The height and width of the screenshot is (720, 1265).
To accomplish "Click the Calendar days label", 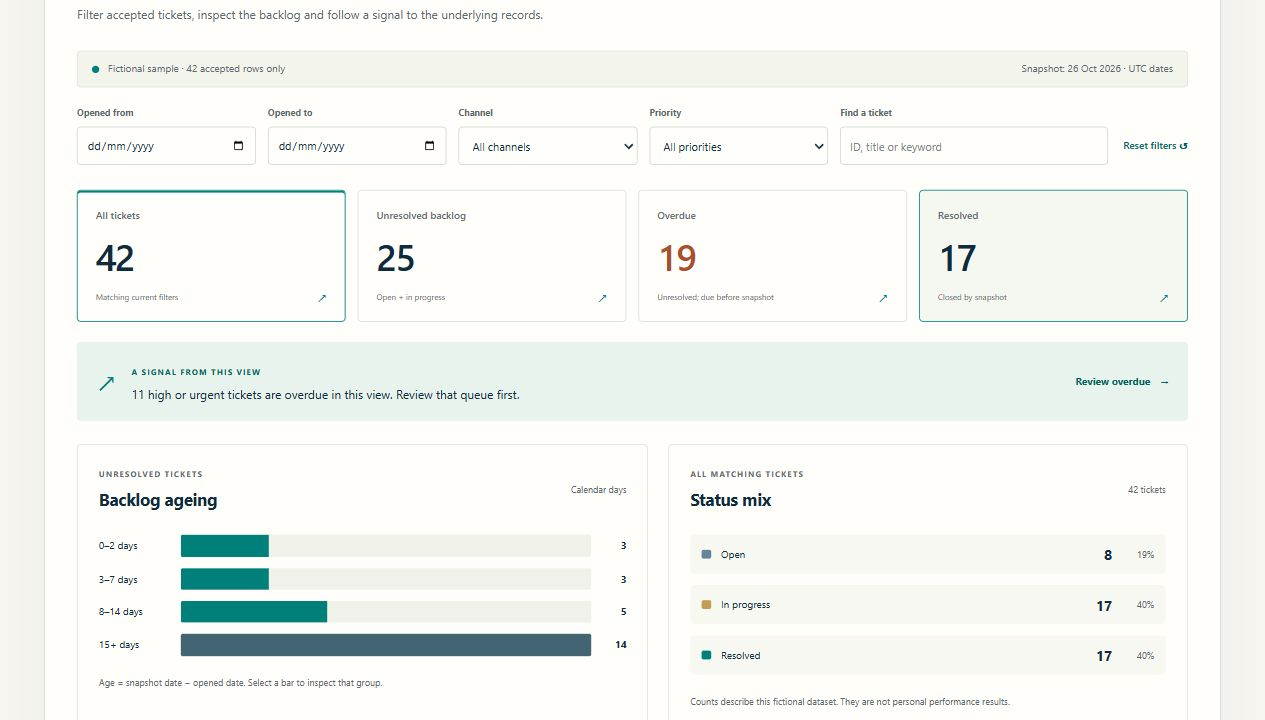I will (599, 490).
